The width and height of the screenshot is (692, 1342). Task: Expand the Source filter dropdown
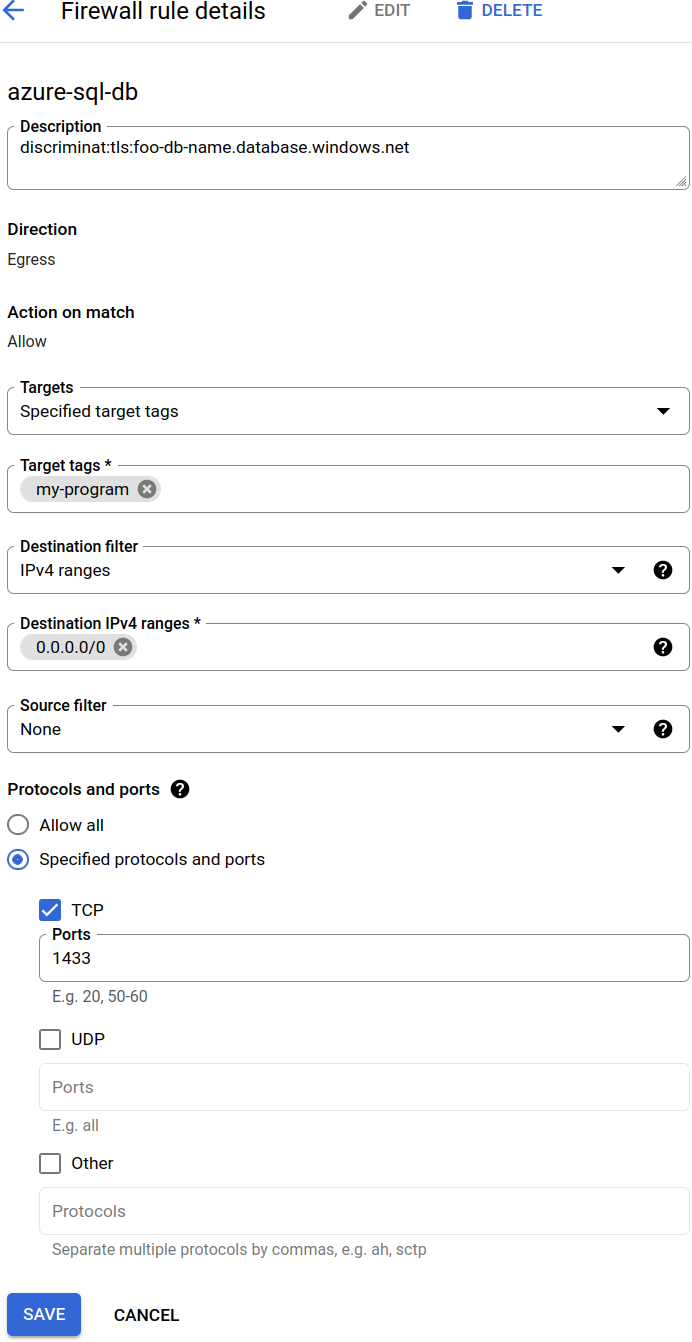click(x=618, y=729)
